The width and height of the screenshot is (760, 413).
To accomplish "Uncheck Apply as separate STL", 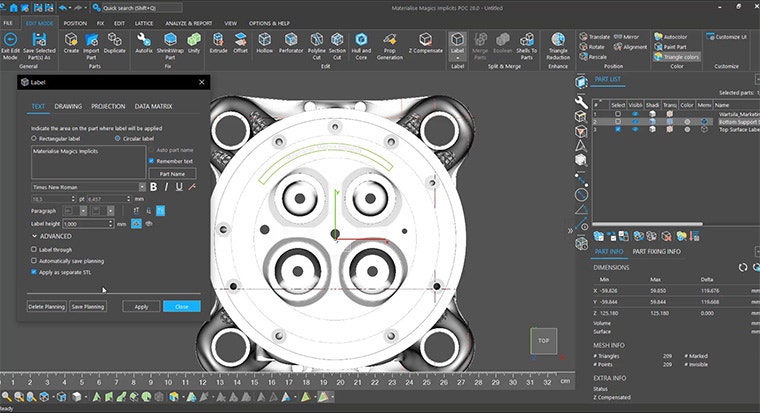I will [x=35, y=271].
